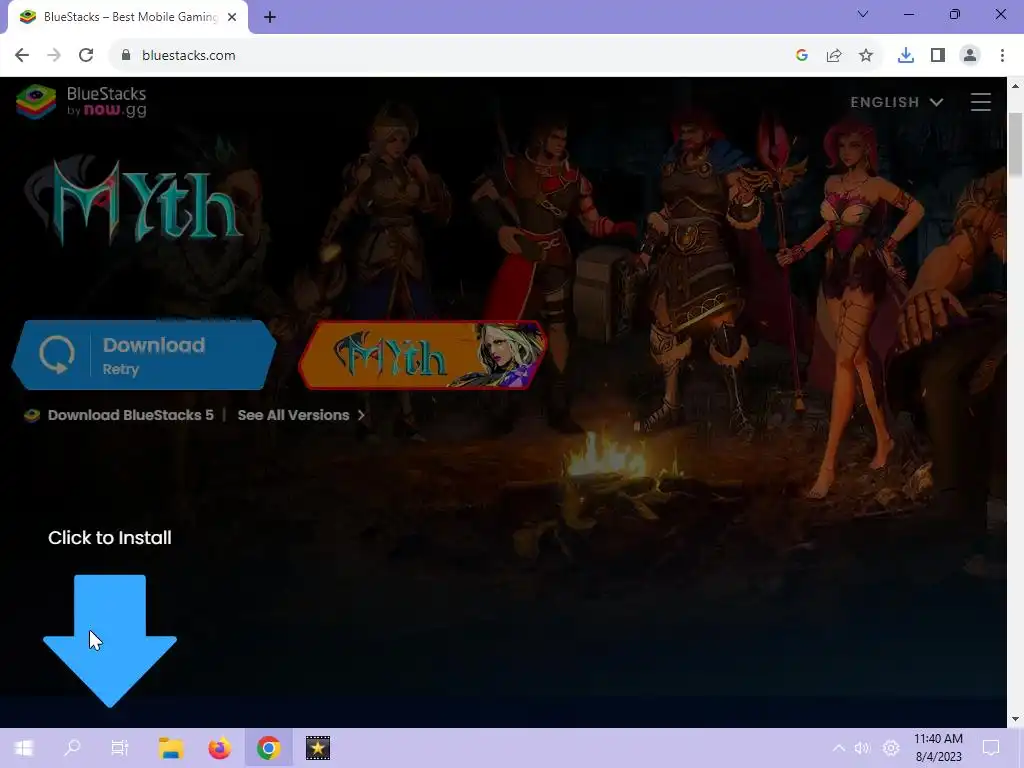The image size is (1024, 768).
Task: Click the scrollbar down arrow
Action: [1016, 719]
